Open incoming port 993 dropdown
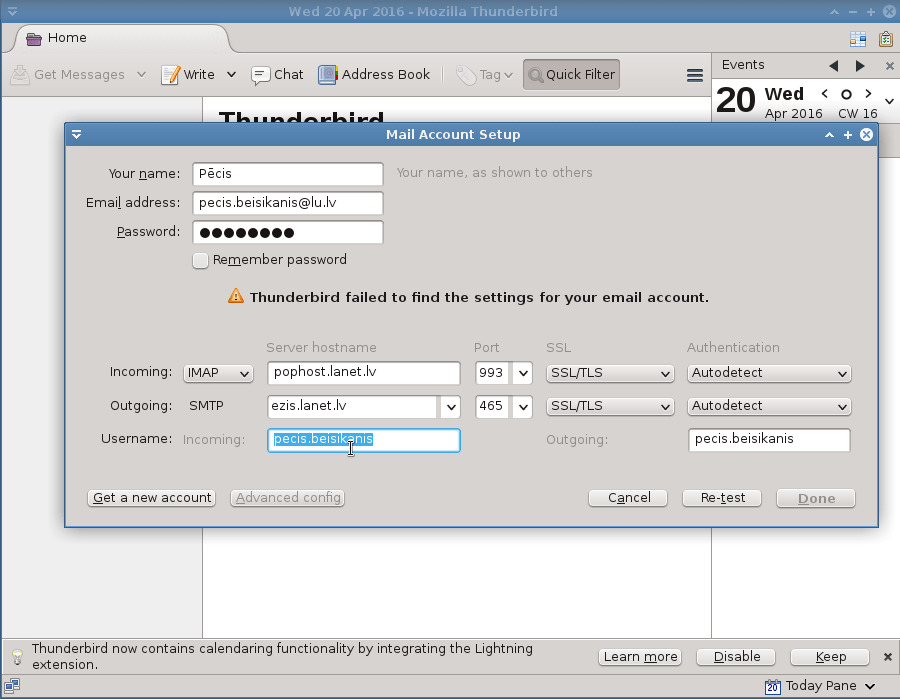Screen dimensions: 900x699 point(523,373)
